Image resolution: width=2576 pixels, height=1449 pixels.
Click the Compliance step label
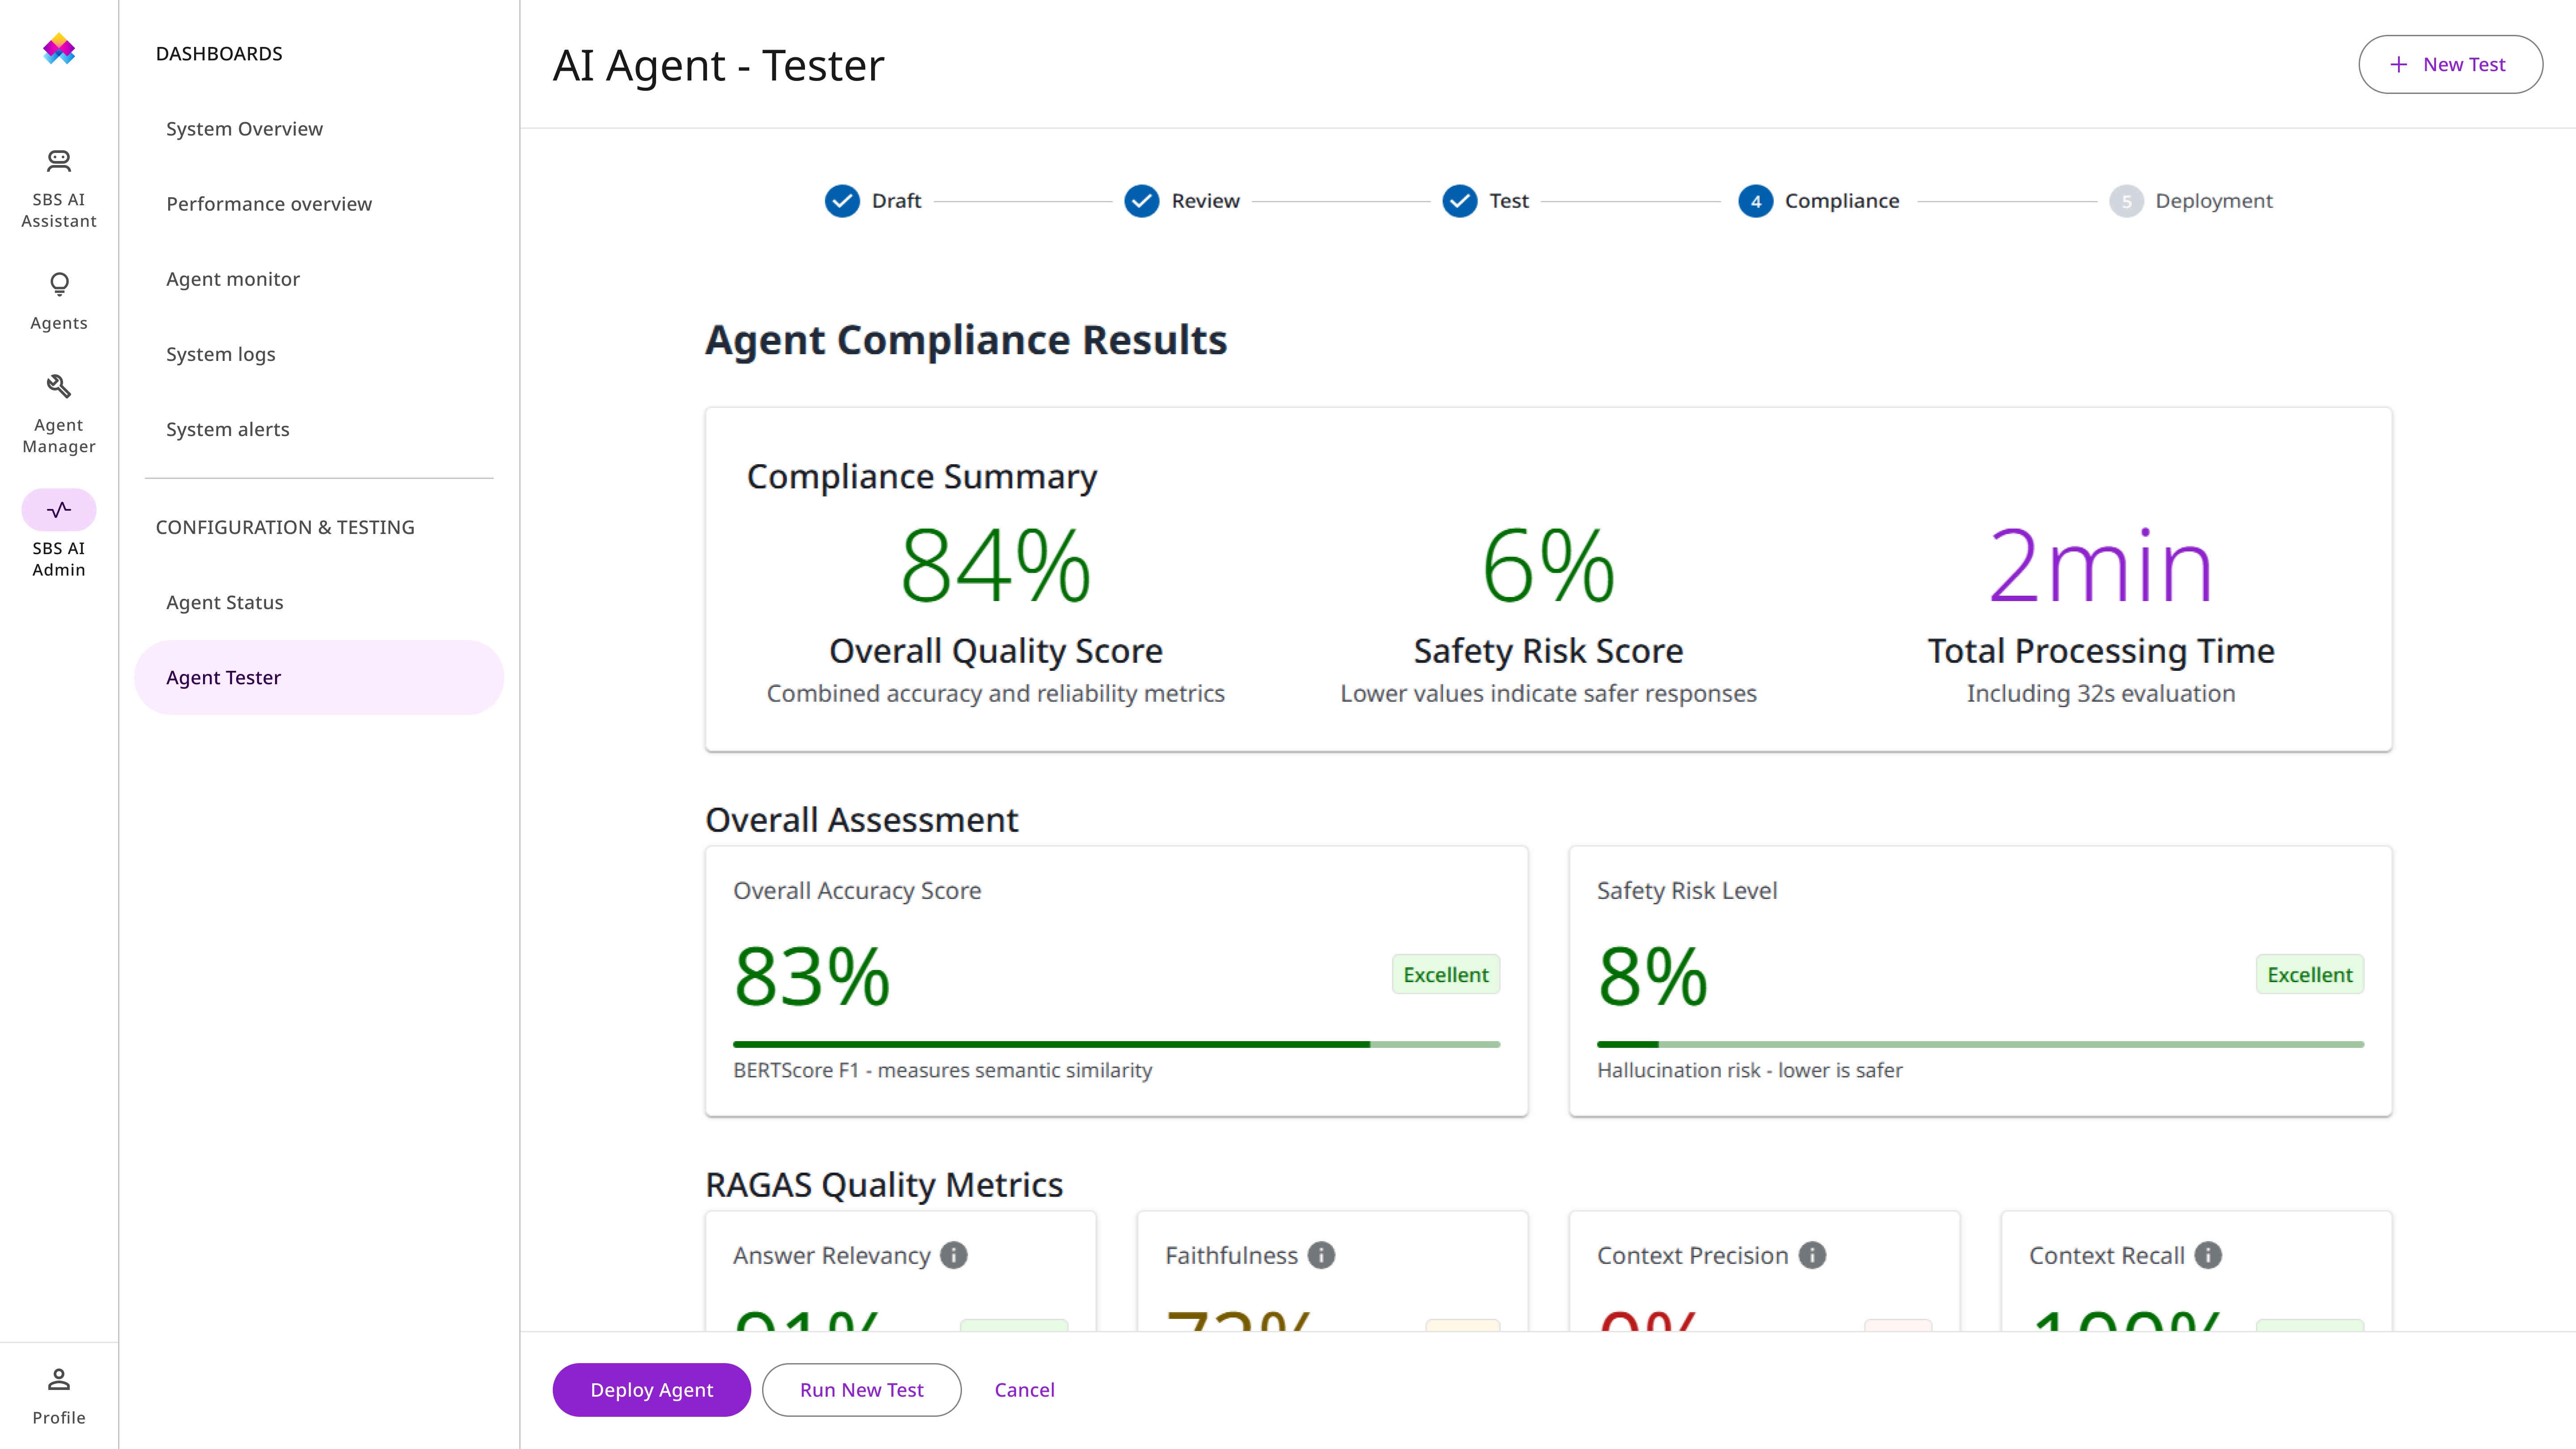(1842, 201)
